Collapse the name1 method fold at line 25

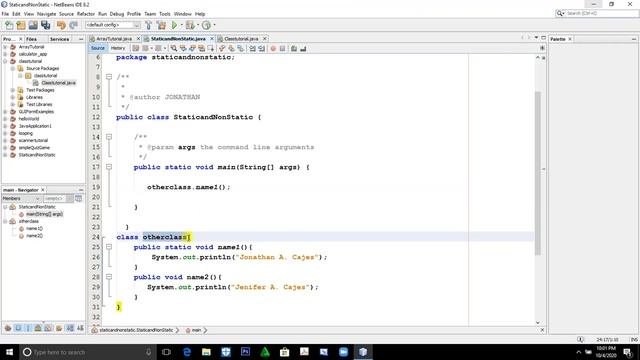109,247
